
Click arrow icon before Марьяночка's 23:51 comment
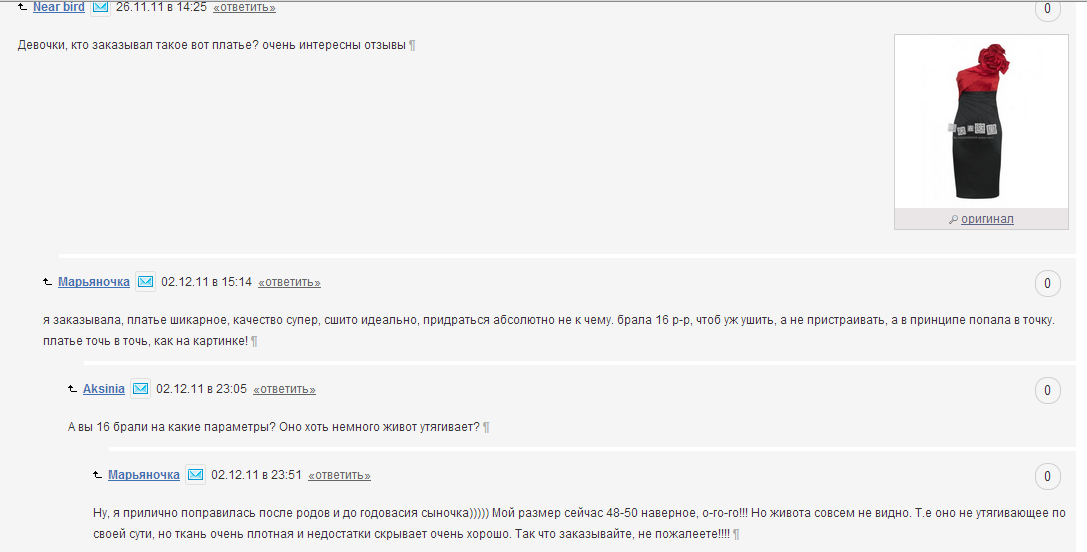pyautogui.click(x=98, y=476)
